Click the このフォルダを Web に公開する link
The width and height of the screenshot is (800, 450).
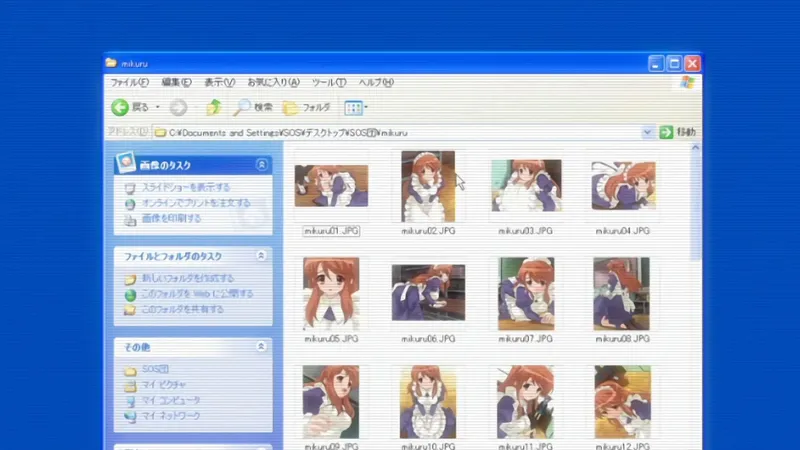[197, 293]
